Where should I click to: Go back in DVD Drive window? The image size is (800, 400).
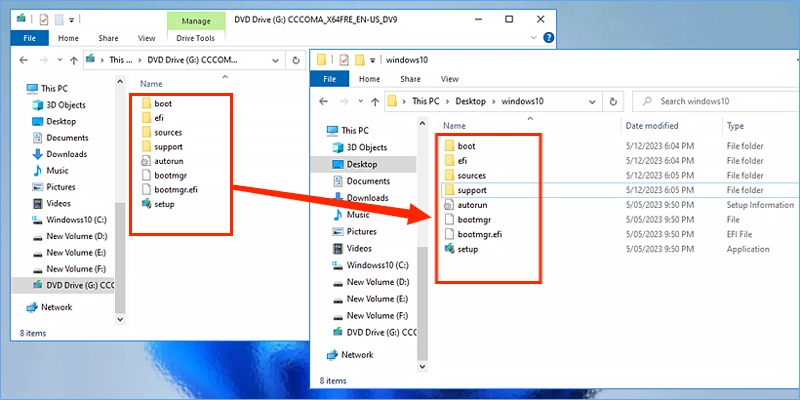(x=23, y=60)
